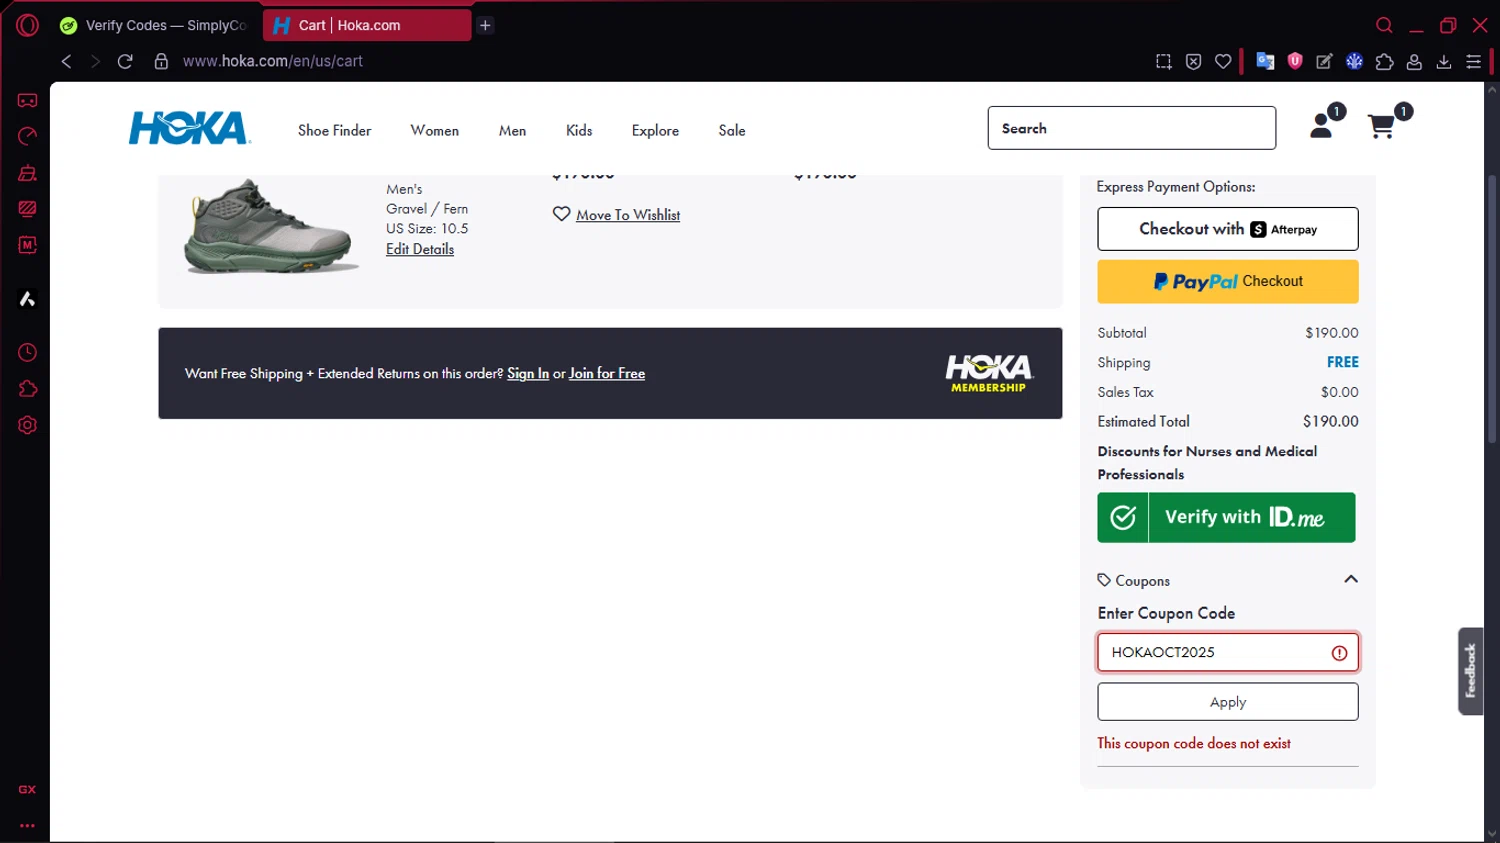Take a snapshot with toolbar icon
The width and height of the screenshot is (1500, 843).
point(1163,61)
